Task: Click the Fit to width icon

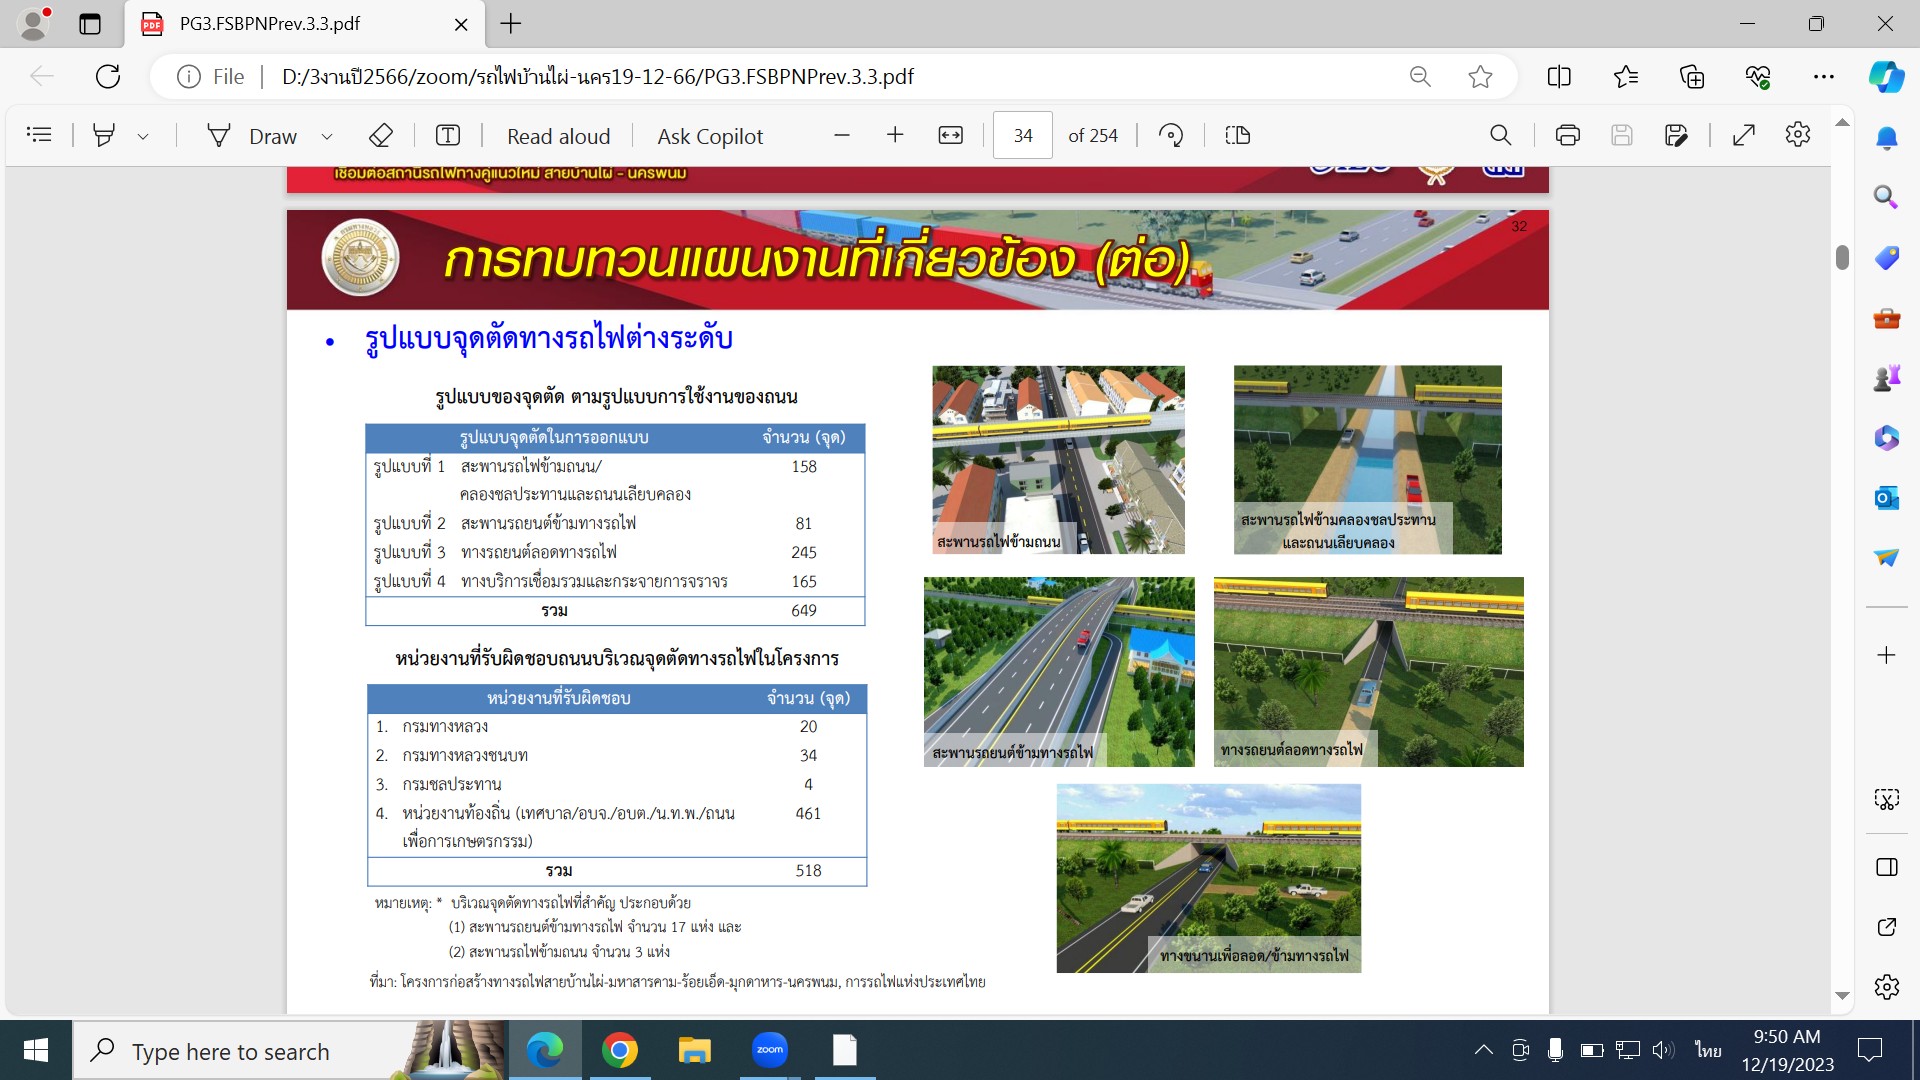Action: pyautogui.click(x=950, y=135)
